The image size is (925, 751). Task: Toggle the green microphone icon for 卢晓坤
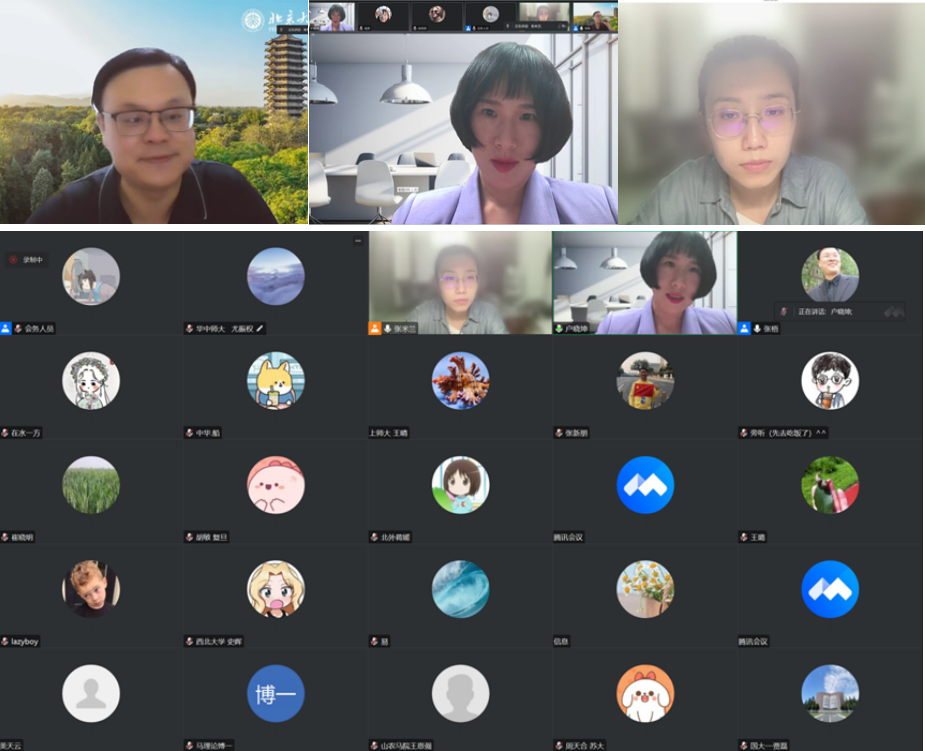tap(559, 328)
